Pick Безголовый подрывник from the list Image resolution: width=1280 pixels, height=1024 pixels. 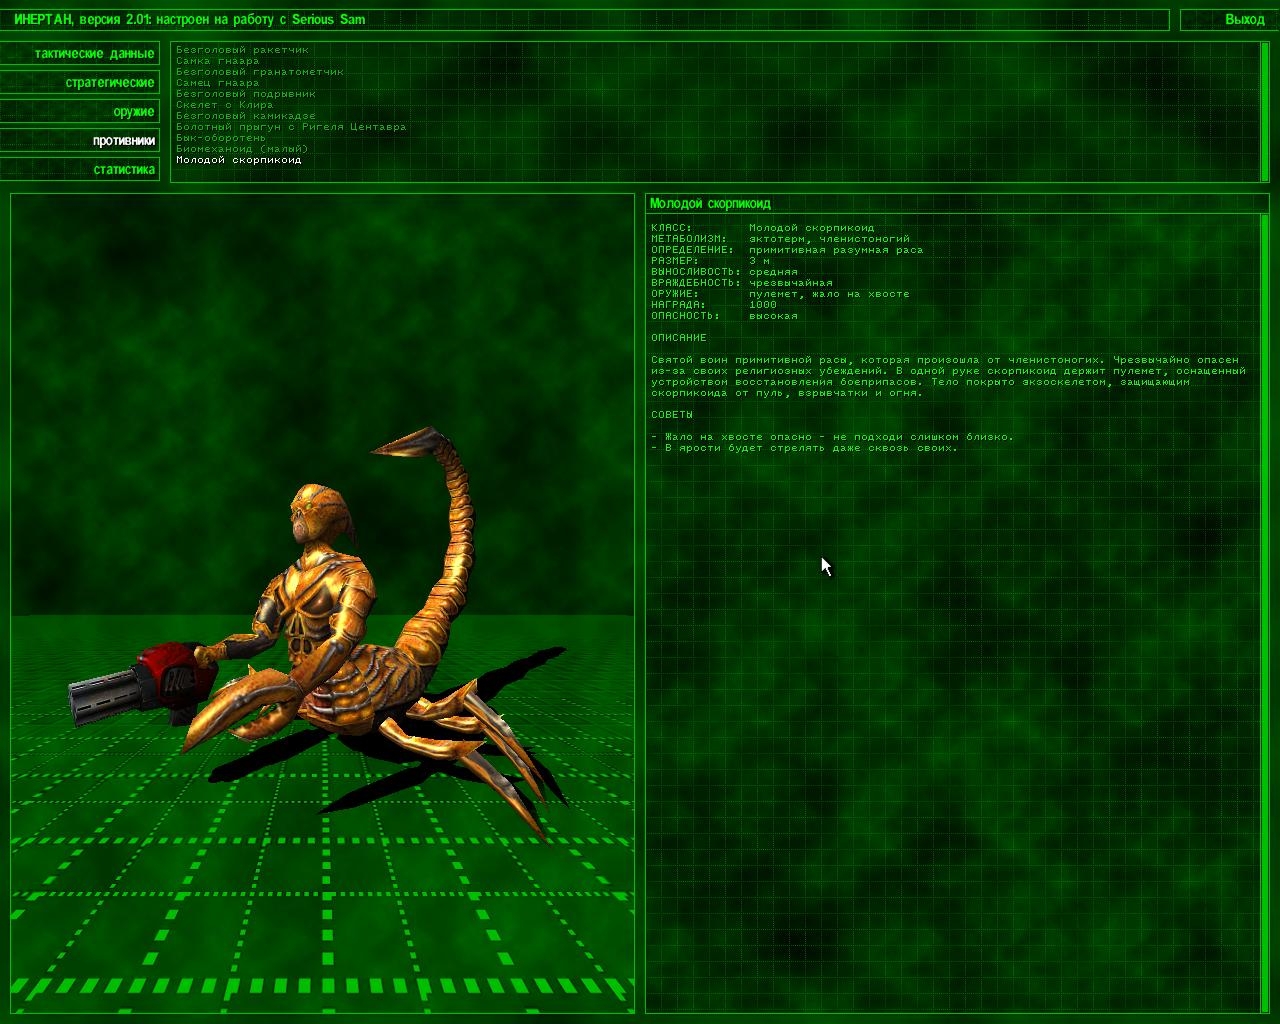pyautogui.click(x=246, y=93)
